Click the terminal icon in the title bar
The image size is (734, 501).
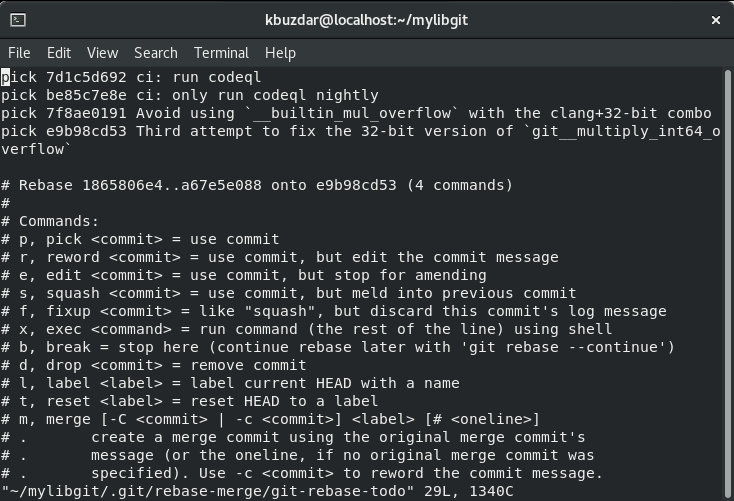(x=20, y=19)
